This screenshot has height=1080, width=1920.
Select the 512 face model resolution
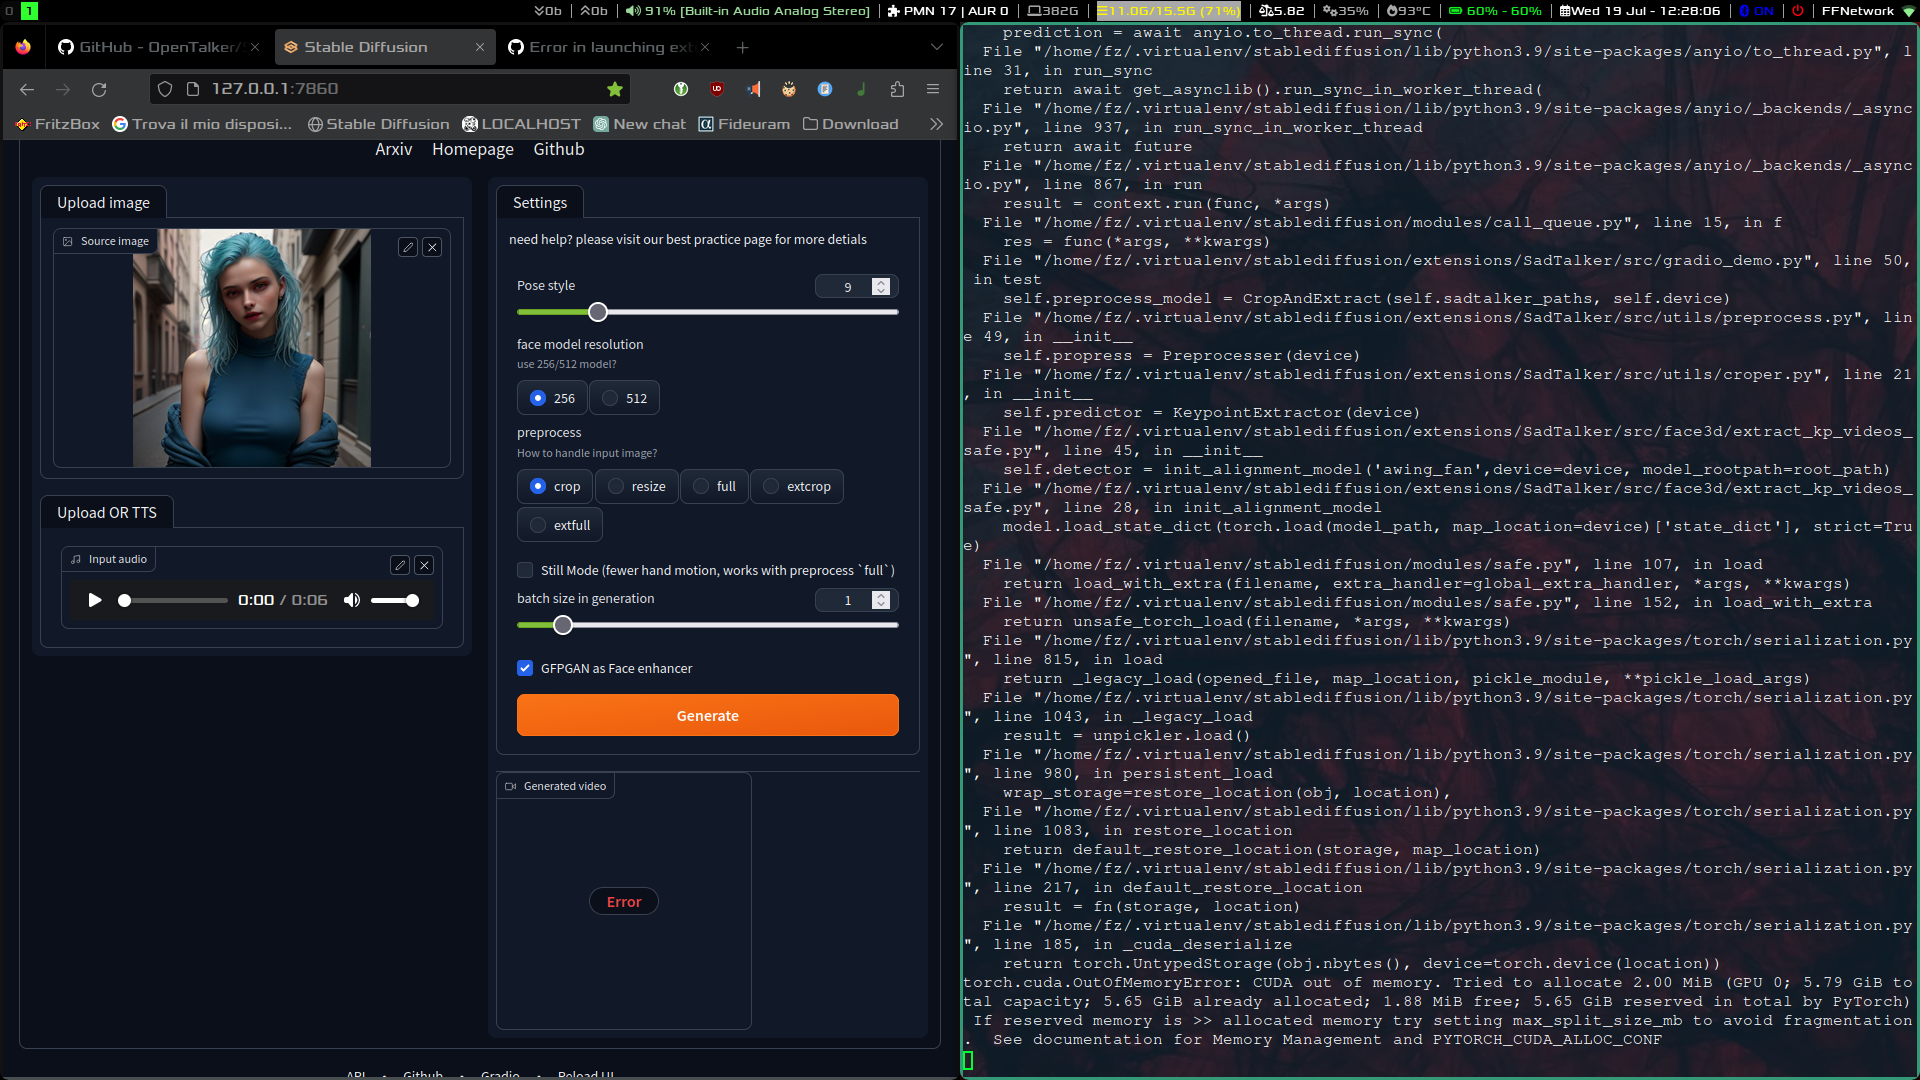click(x=611, y=397)
